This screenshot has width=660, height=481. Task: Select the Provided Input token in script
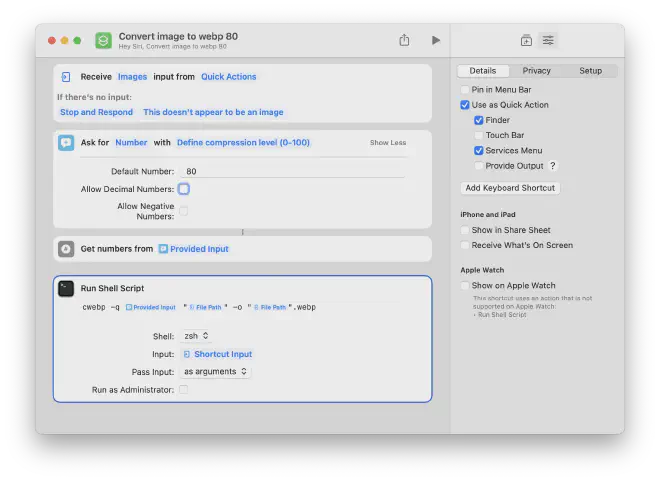(x=151, y=307)
